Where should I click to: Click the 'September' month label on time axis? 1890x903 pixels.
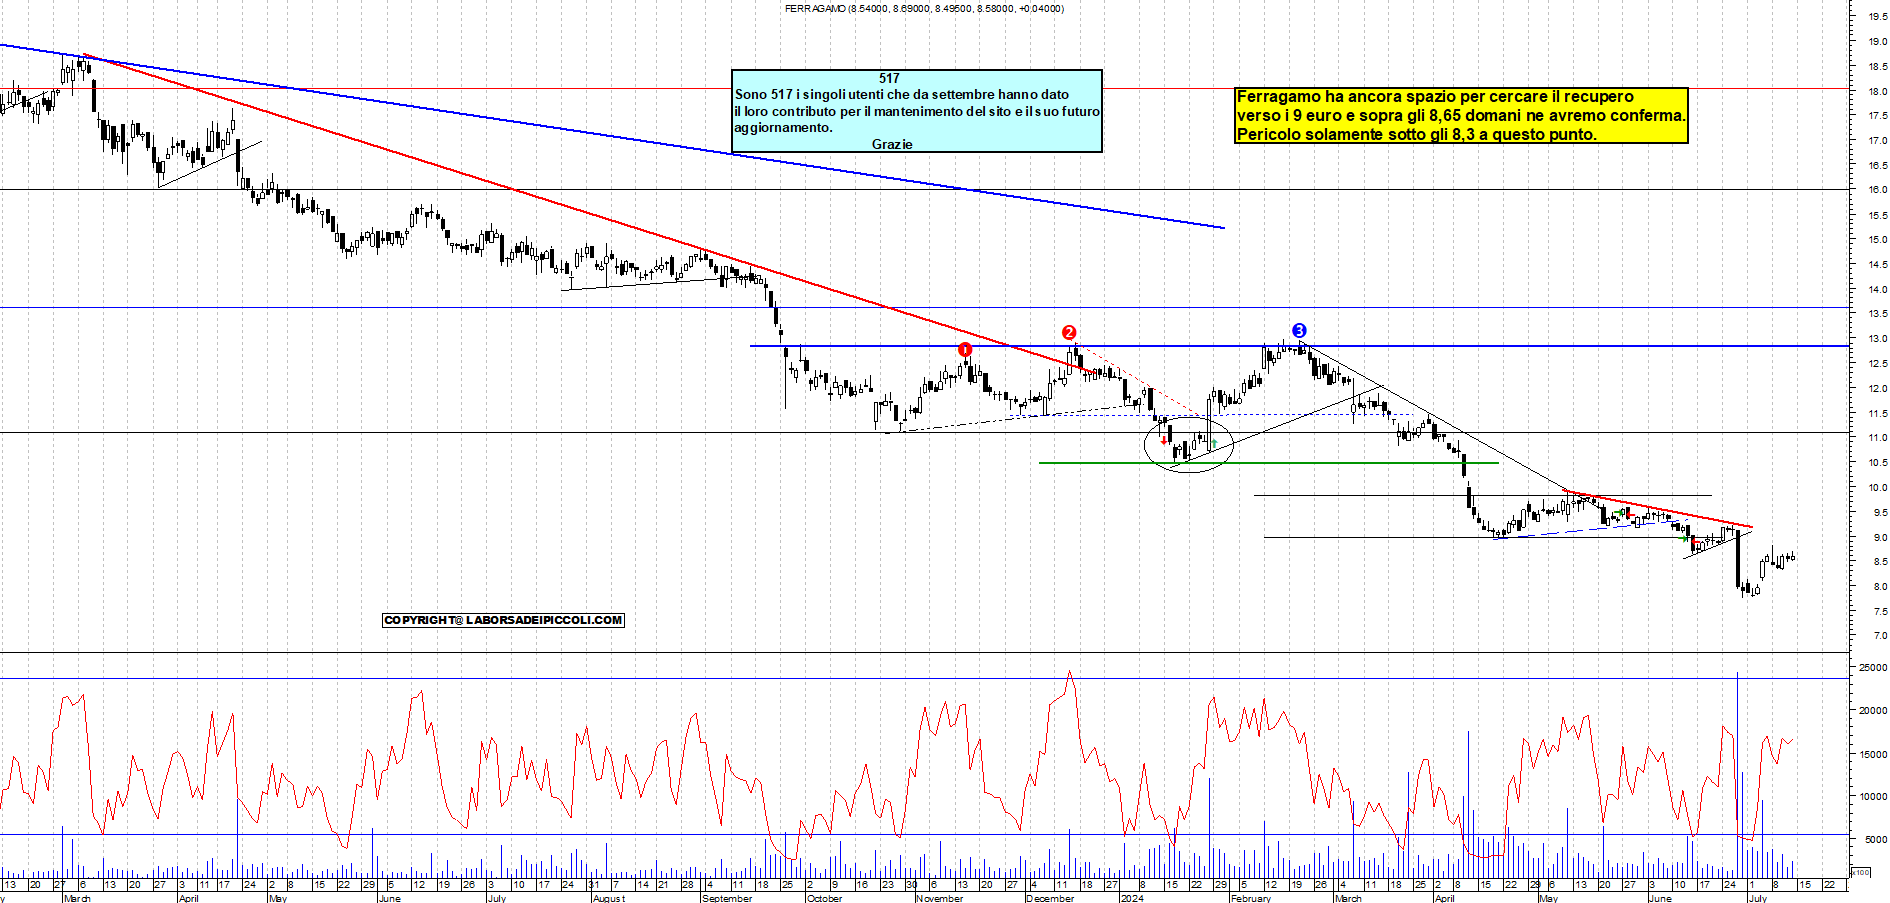(727, 898)
